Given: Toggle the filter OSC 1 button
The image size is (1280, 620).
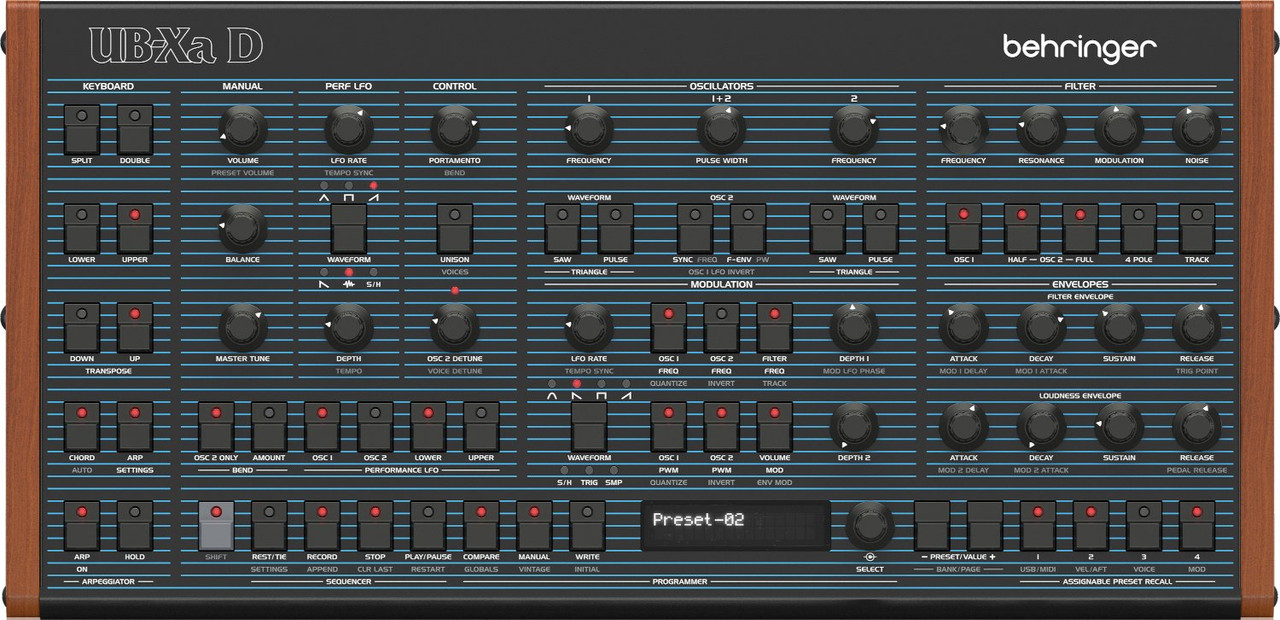Looking at the screenshot, I should pos(964,228).
